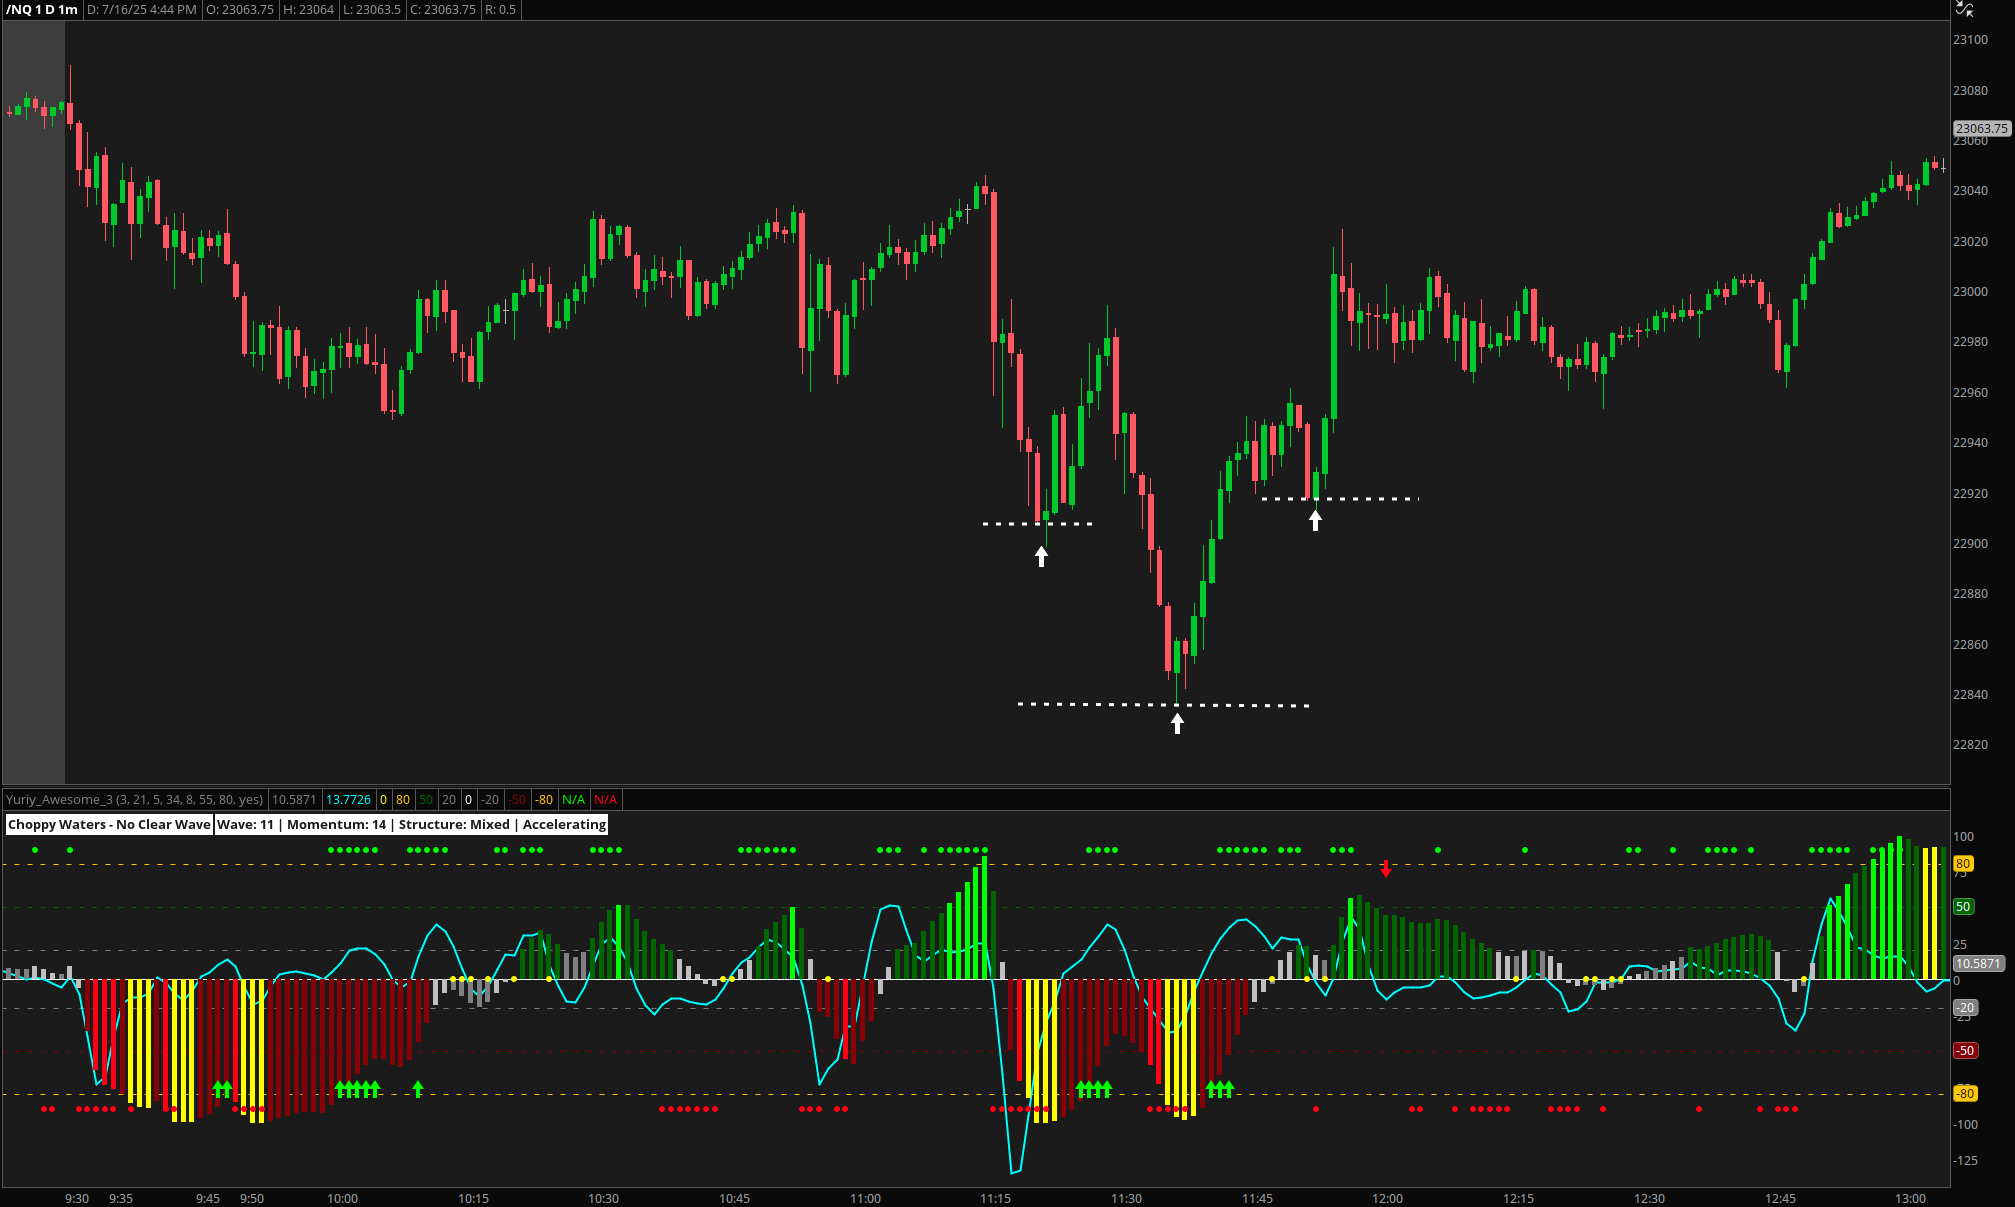Viewport: 2015px width, 1207px height.
Task: Click the range value R: 0.5
Action: [x=500, y=9]
